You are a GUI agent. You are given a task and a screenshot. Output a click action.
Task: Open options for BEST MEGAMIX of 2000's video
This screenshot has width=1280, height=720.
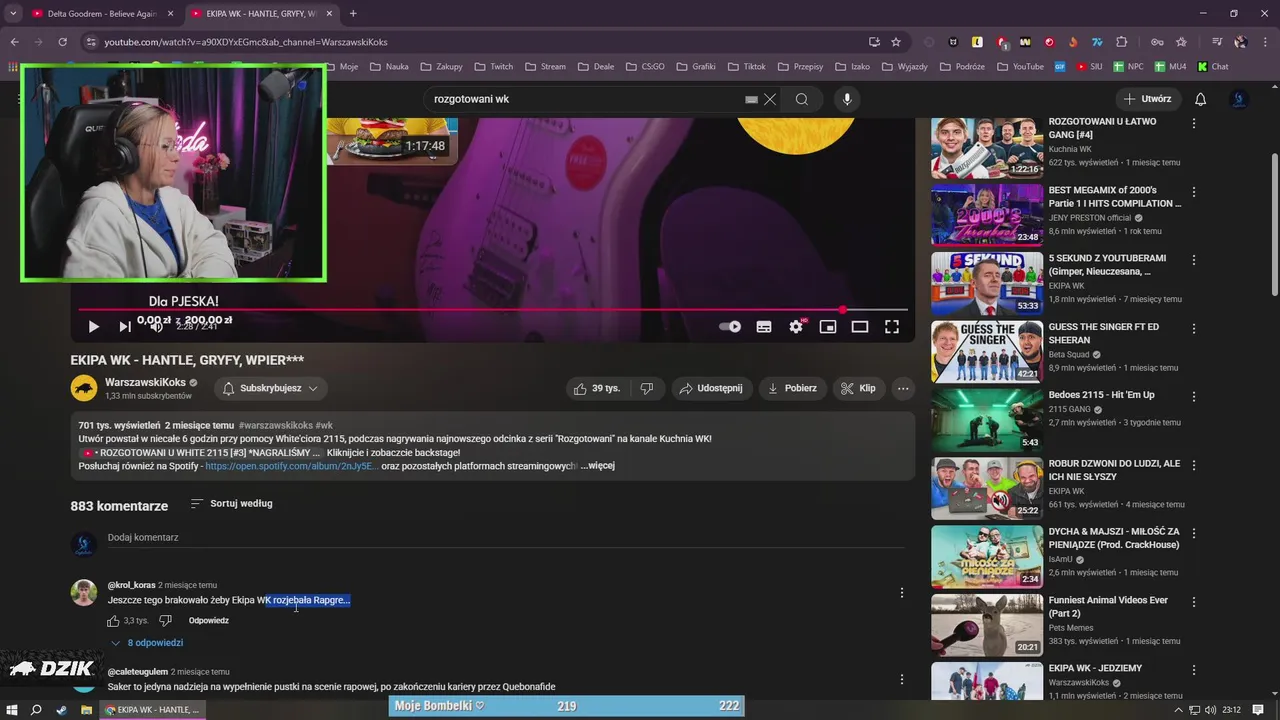point(1193,192)
